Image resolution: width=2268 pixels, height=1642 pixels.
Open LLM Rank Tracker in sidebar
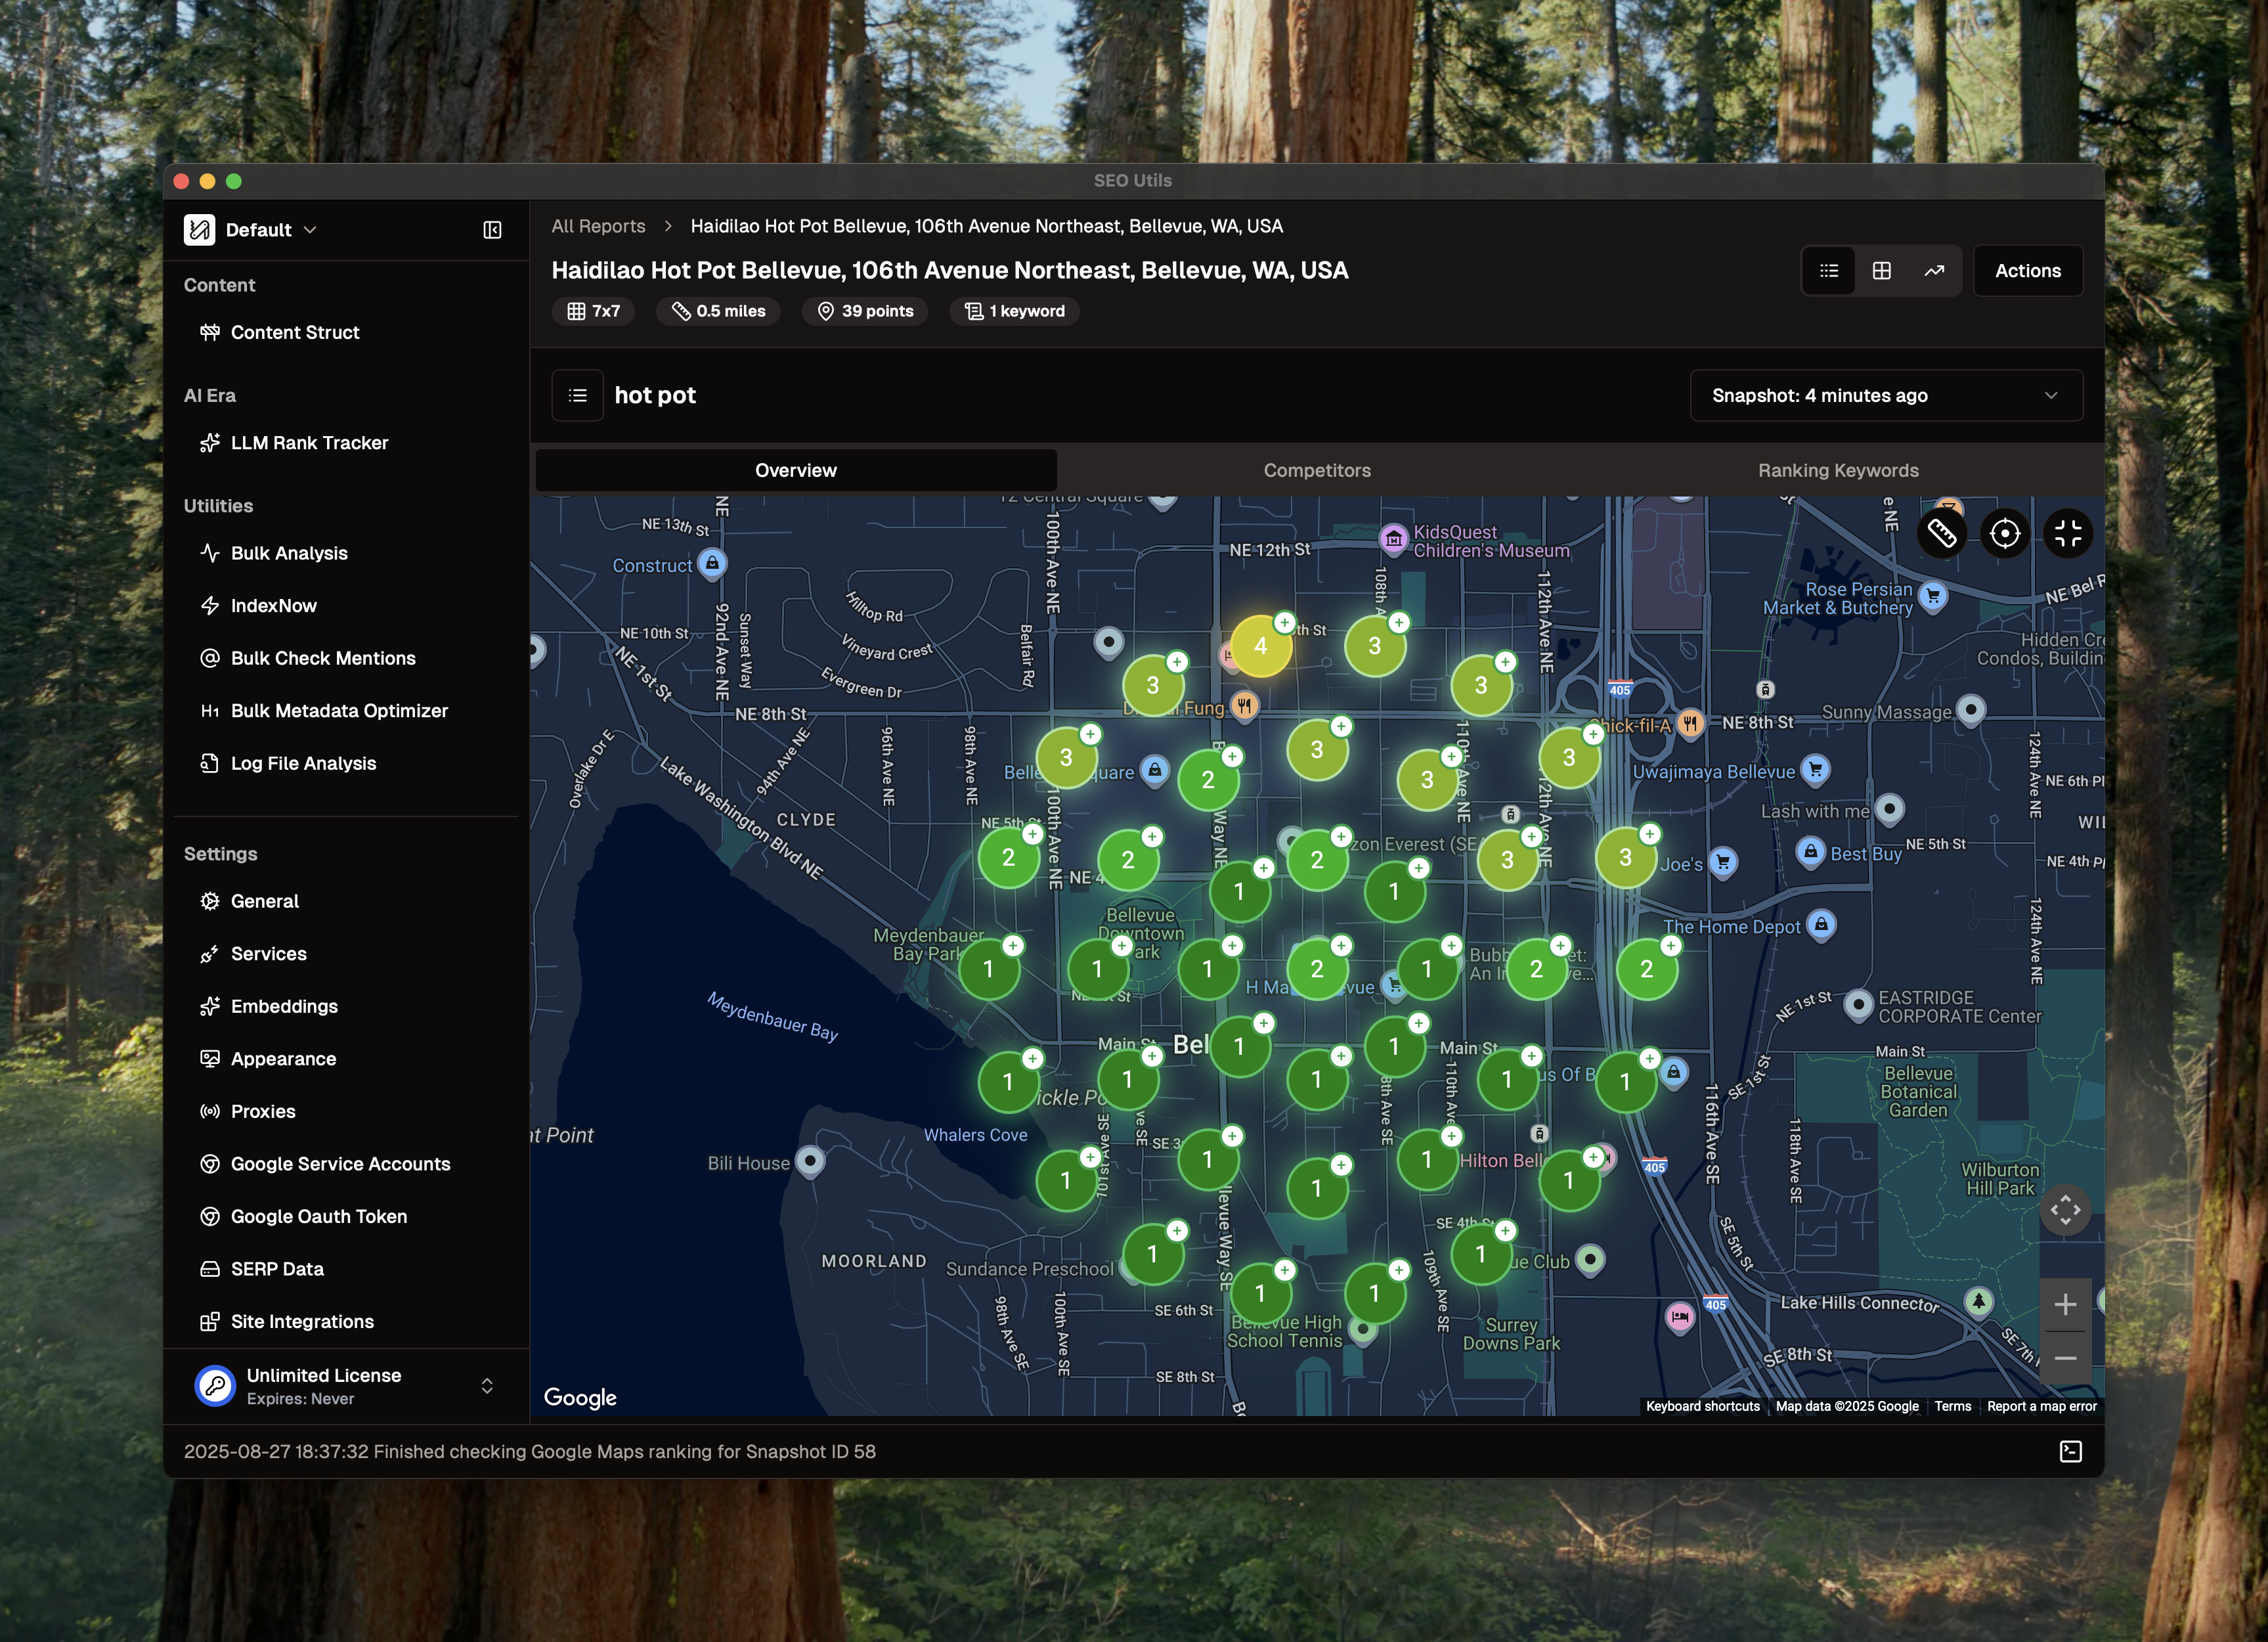click(309, 443)
